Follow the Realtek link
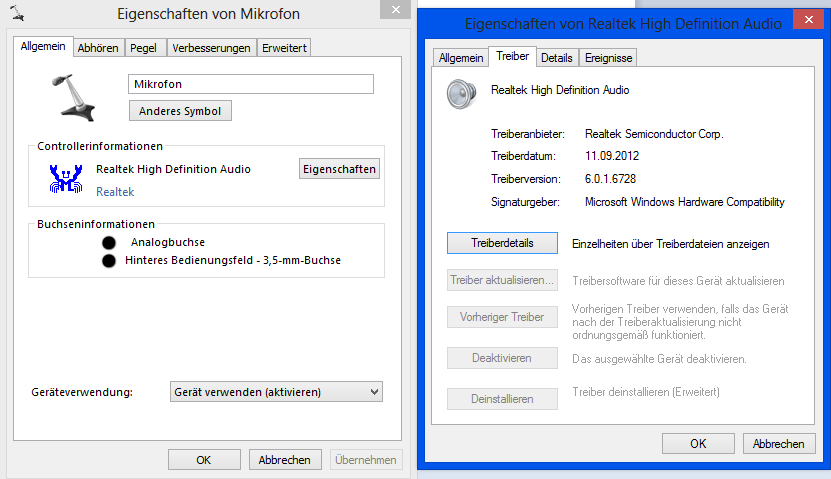This screenshot has height=479, width=831. 115,192
